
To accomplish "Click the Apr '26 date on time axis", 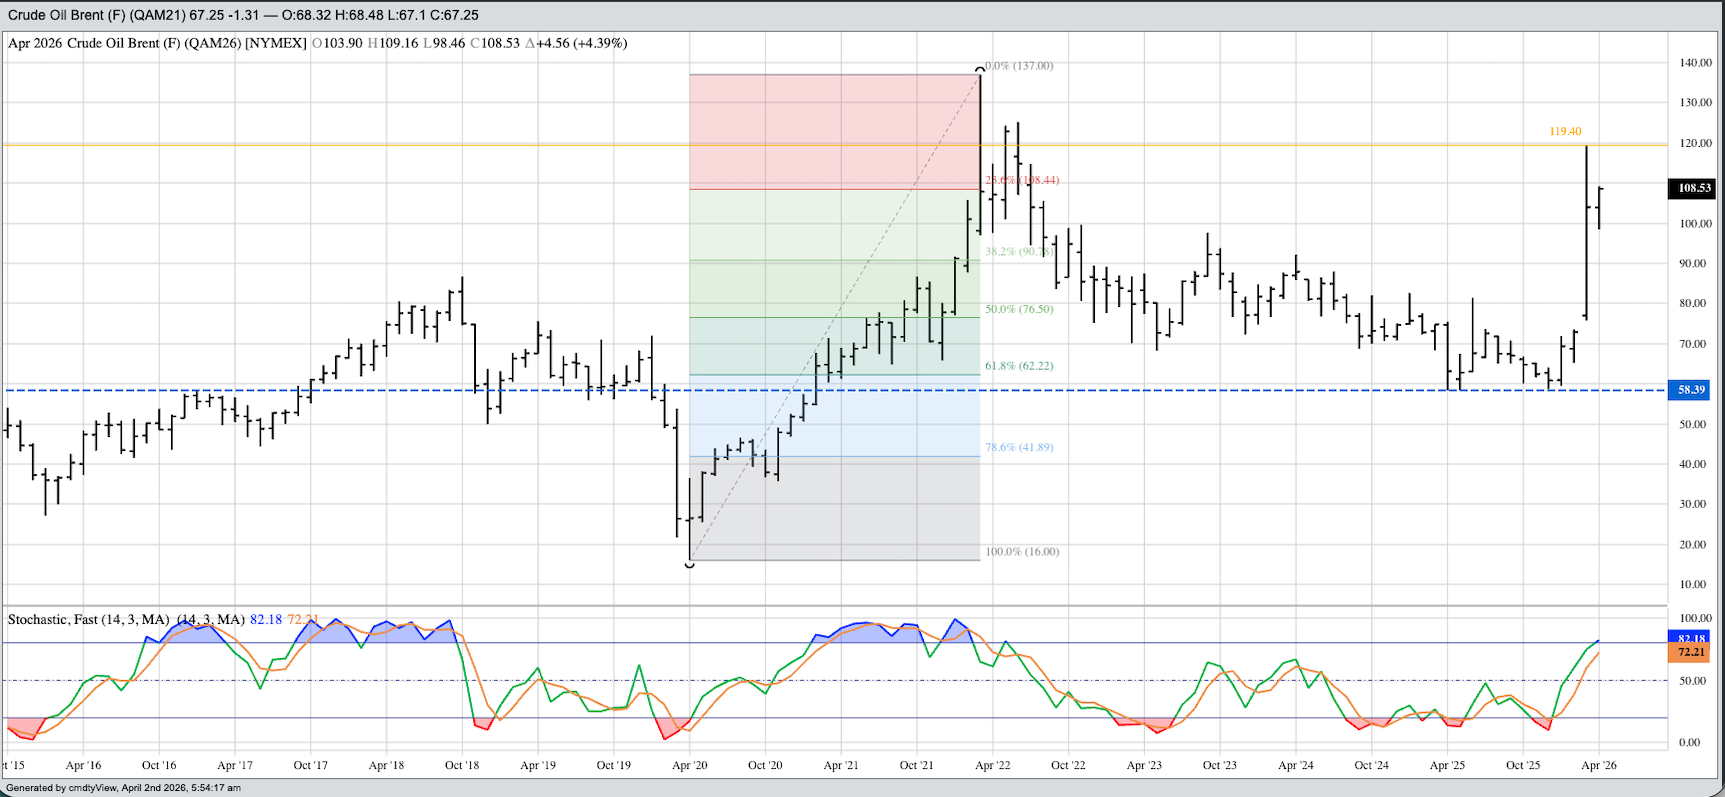I will 1598,765.
